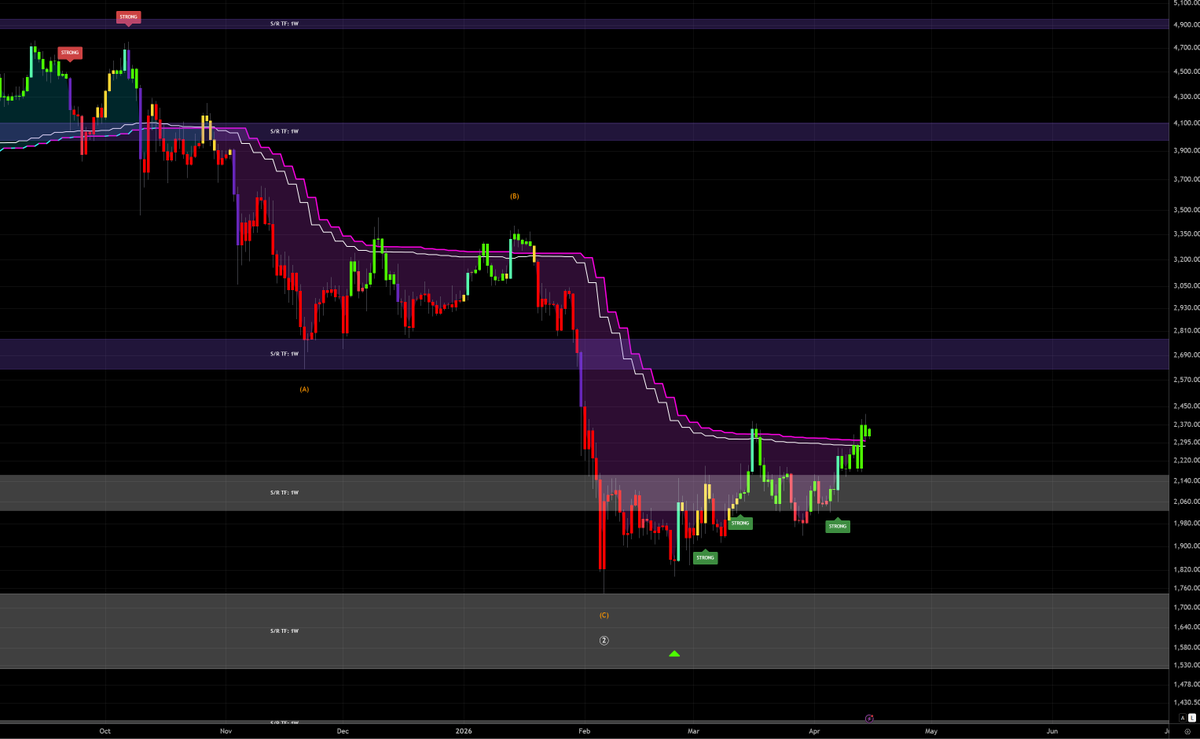The height and width of the screenshot is (739, 1200).
Task: Open the purple event icon on time axis
Action: (x=869, y=718)
